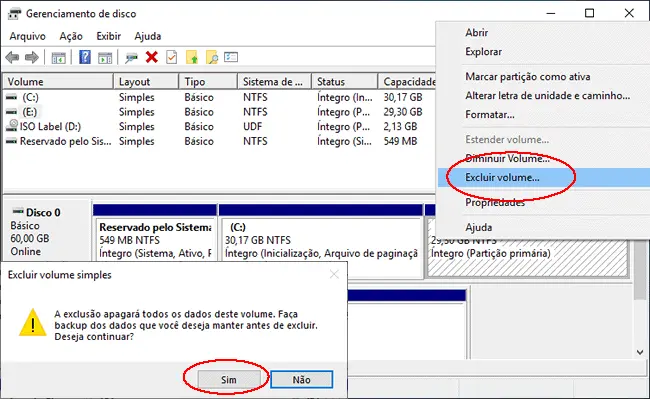
Task: Choose Formatar... from the context menu
Action: point(490,114)
